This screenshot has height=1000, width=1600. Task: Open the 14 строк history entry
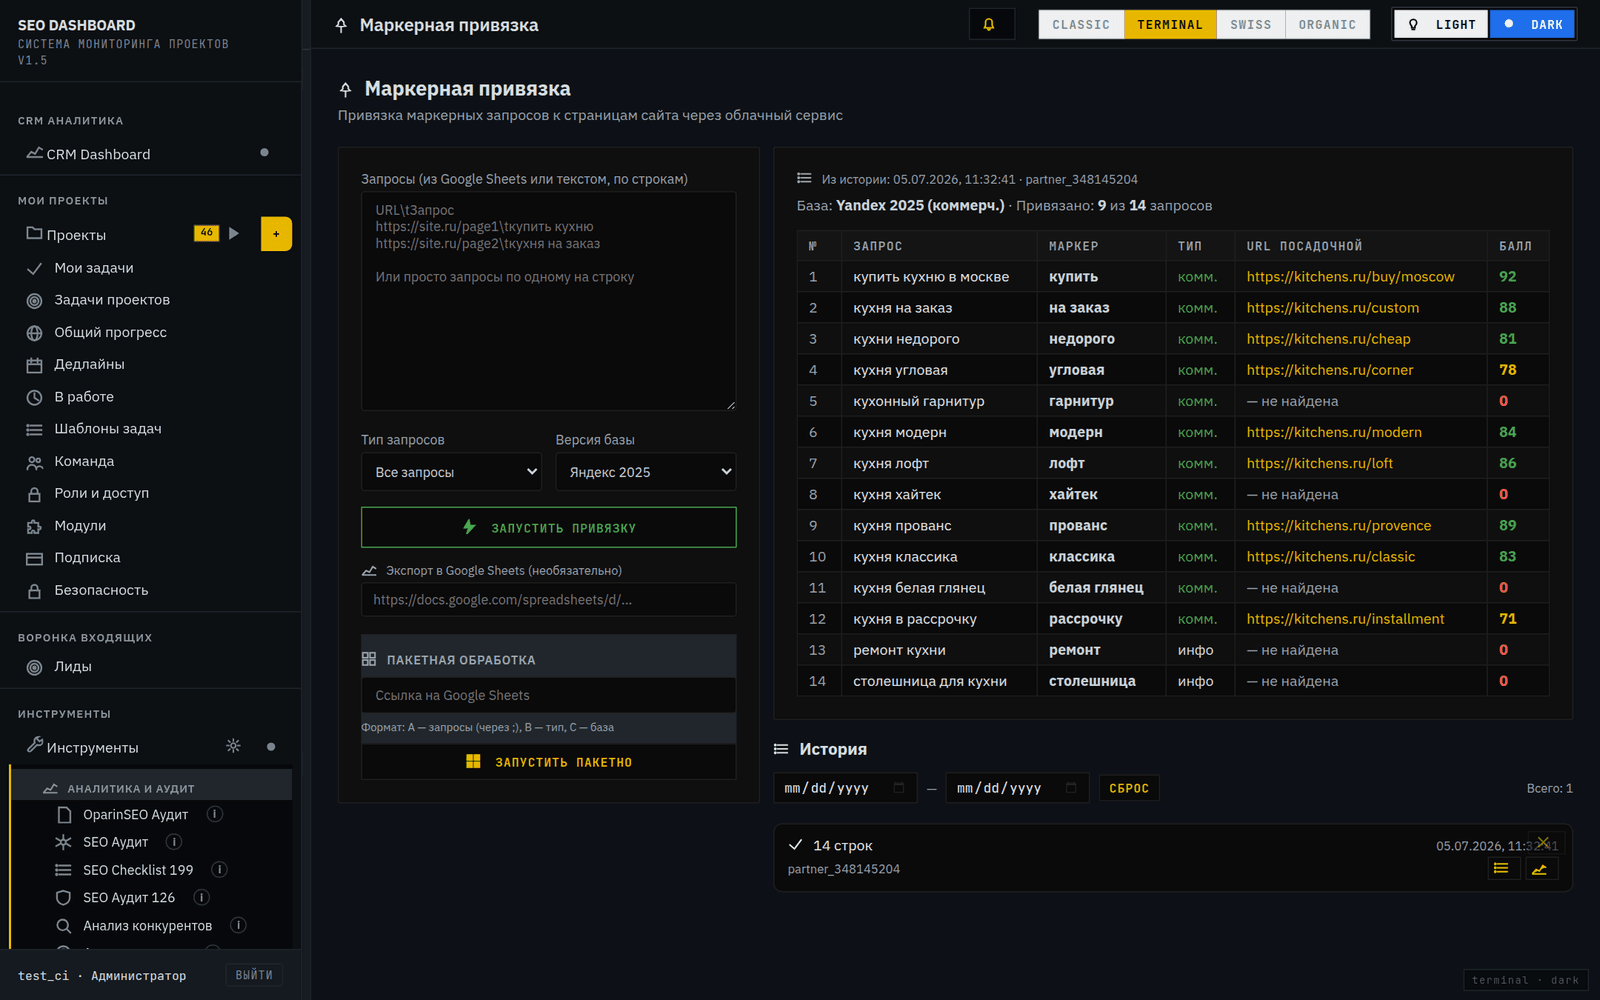point(1173,857)
